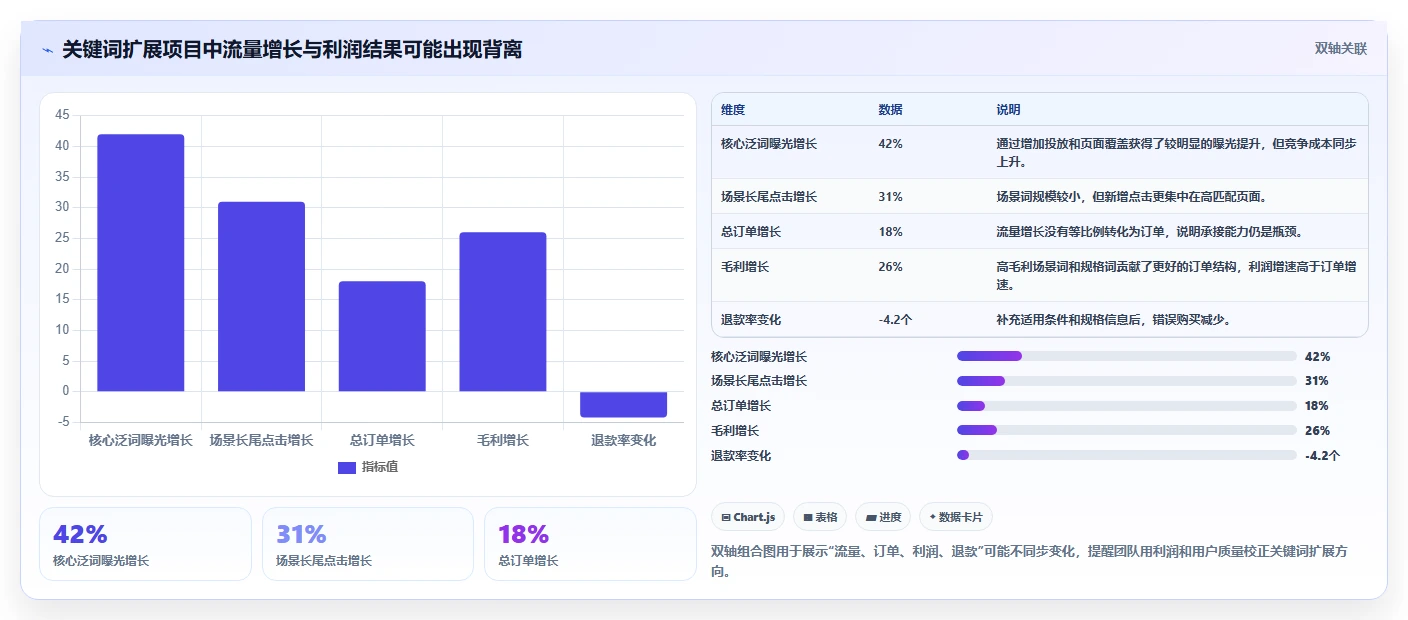The width and height of the screenshot is (1408, 620).
Task: Click the 31% value in the table
Action: (890, 197)
